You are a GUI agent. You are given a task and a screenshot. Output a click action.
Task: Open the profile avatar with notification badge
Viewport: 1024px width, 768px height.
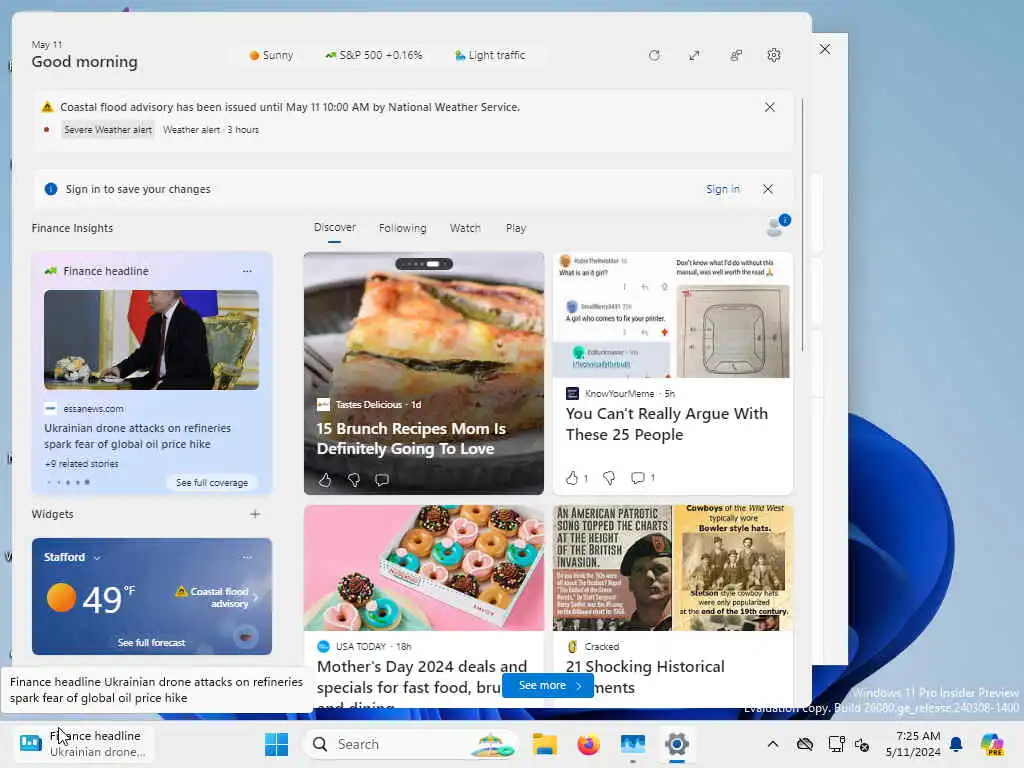(x=776, y=226)
